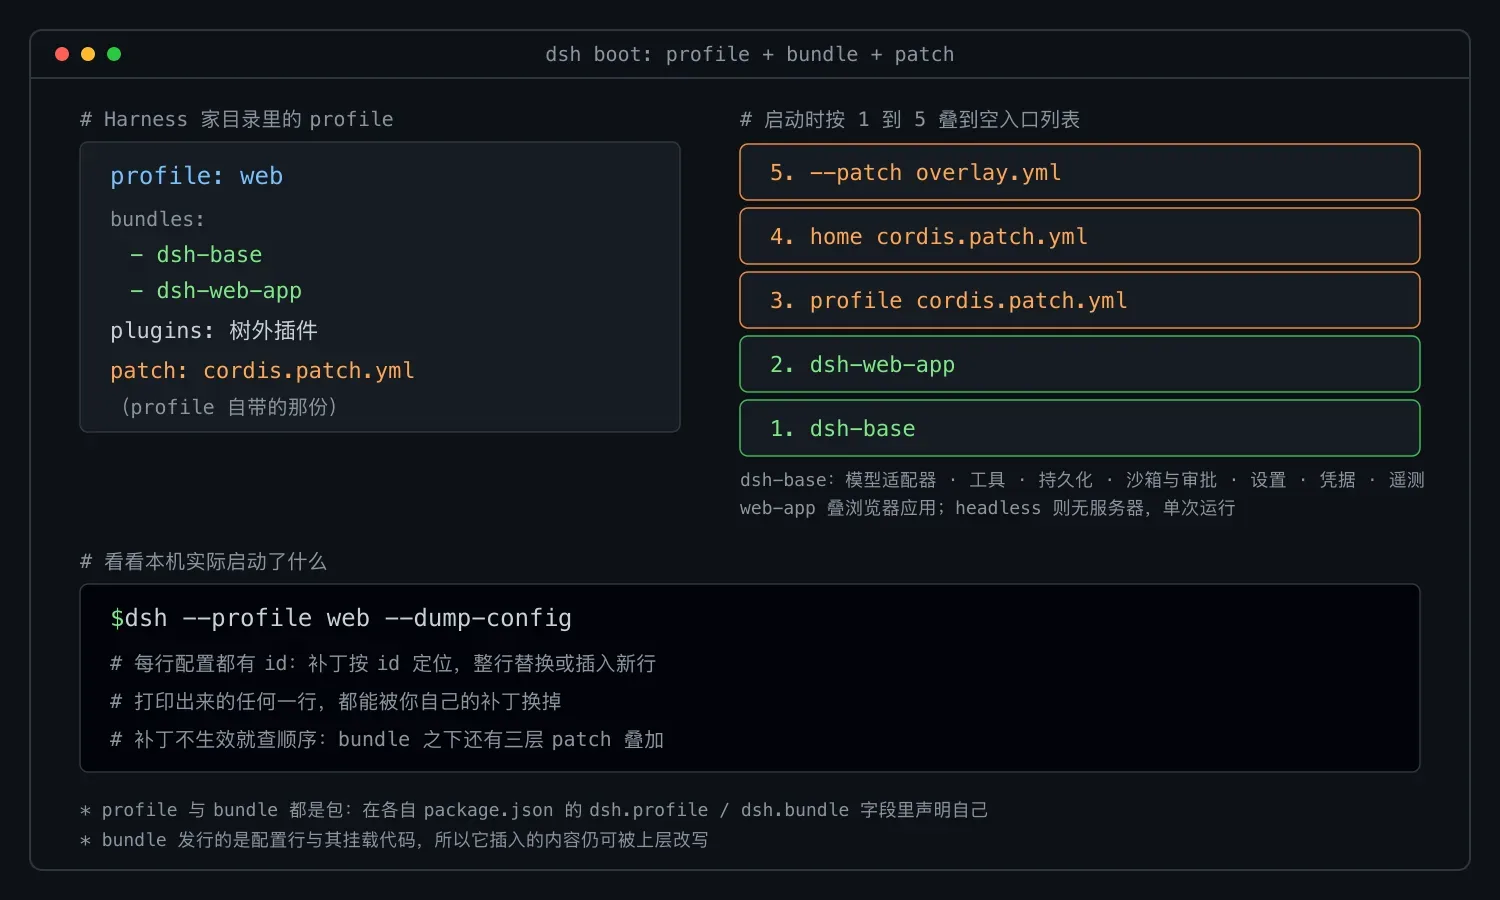Viewport: 1500px width, 900px height.
Task: Select the '1. dsh-base' layer box
Action: pyautogui.click(x=1080, y=428)
